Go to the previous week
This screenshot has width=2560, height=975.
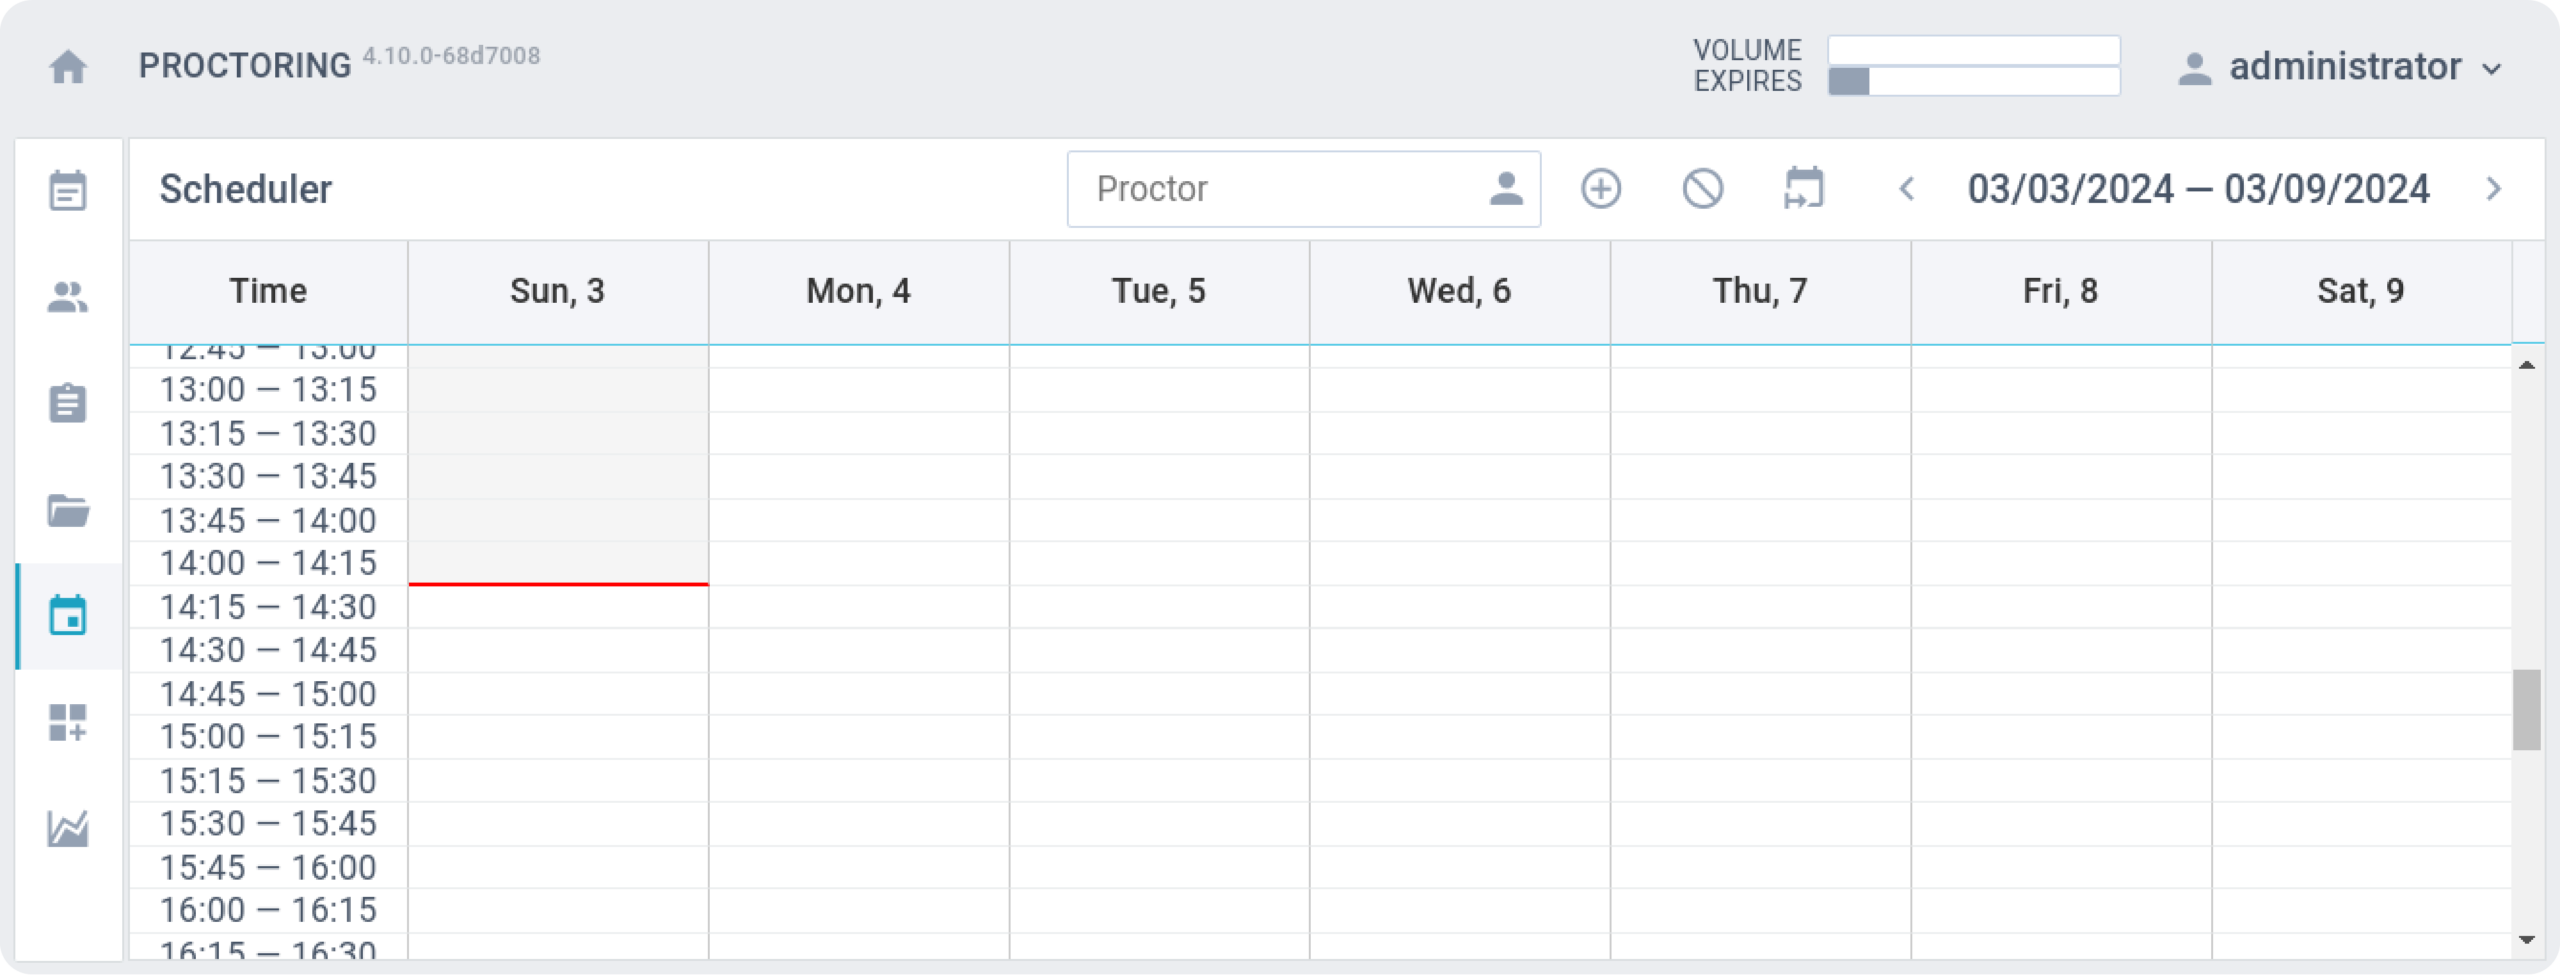click(1907, 189)
